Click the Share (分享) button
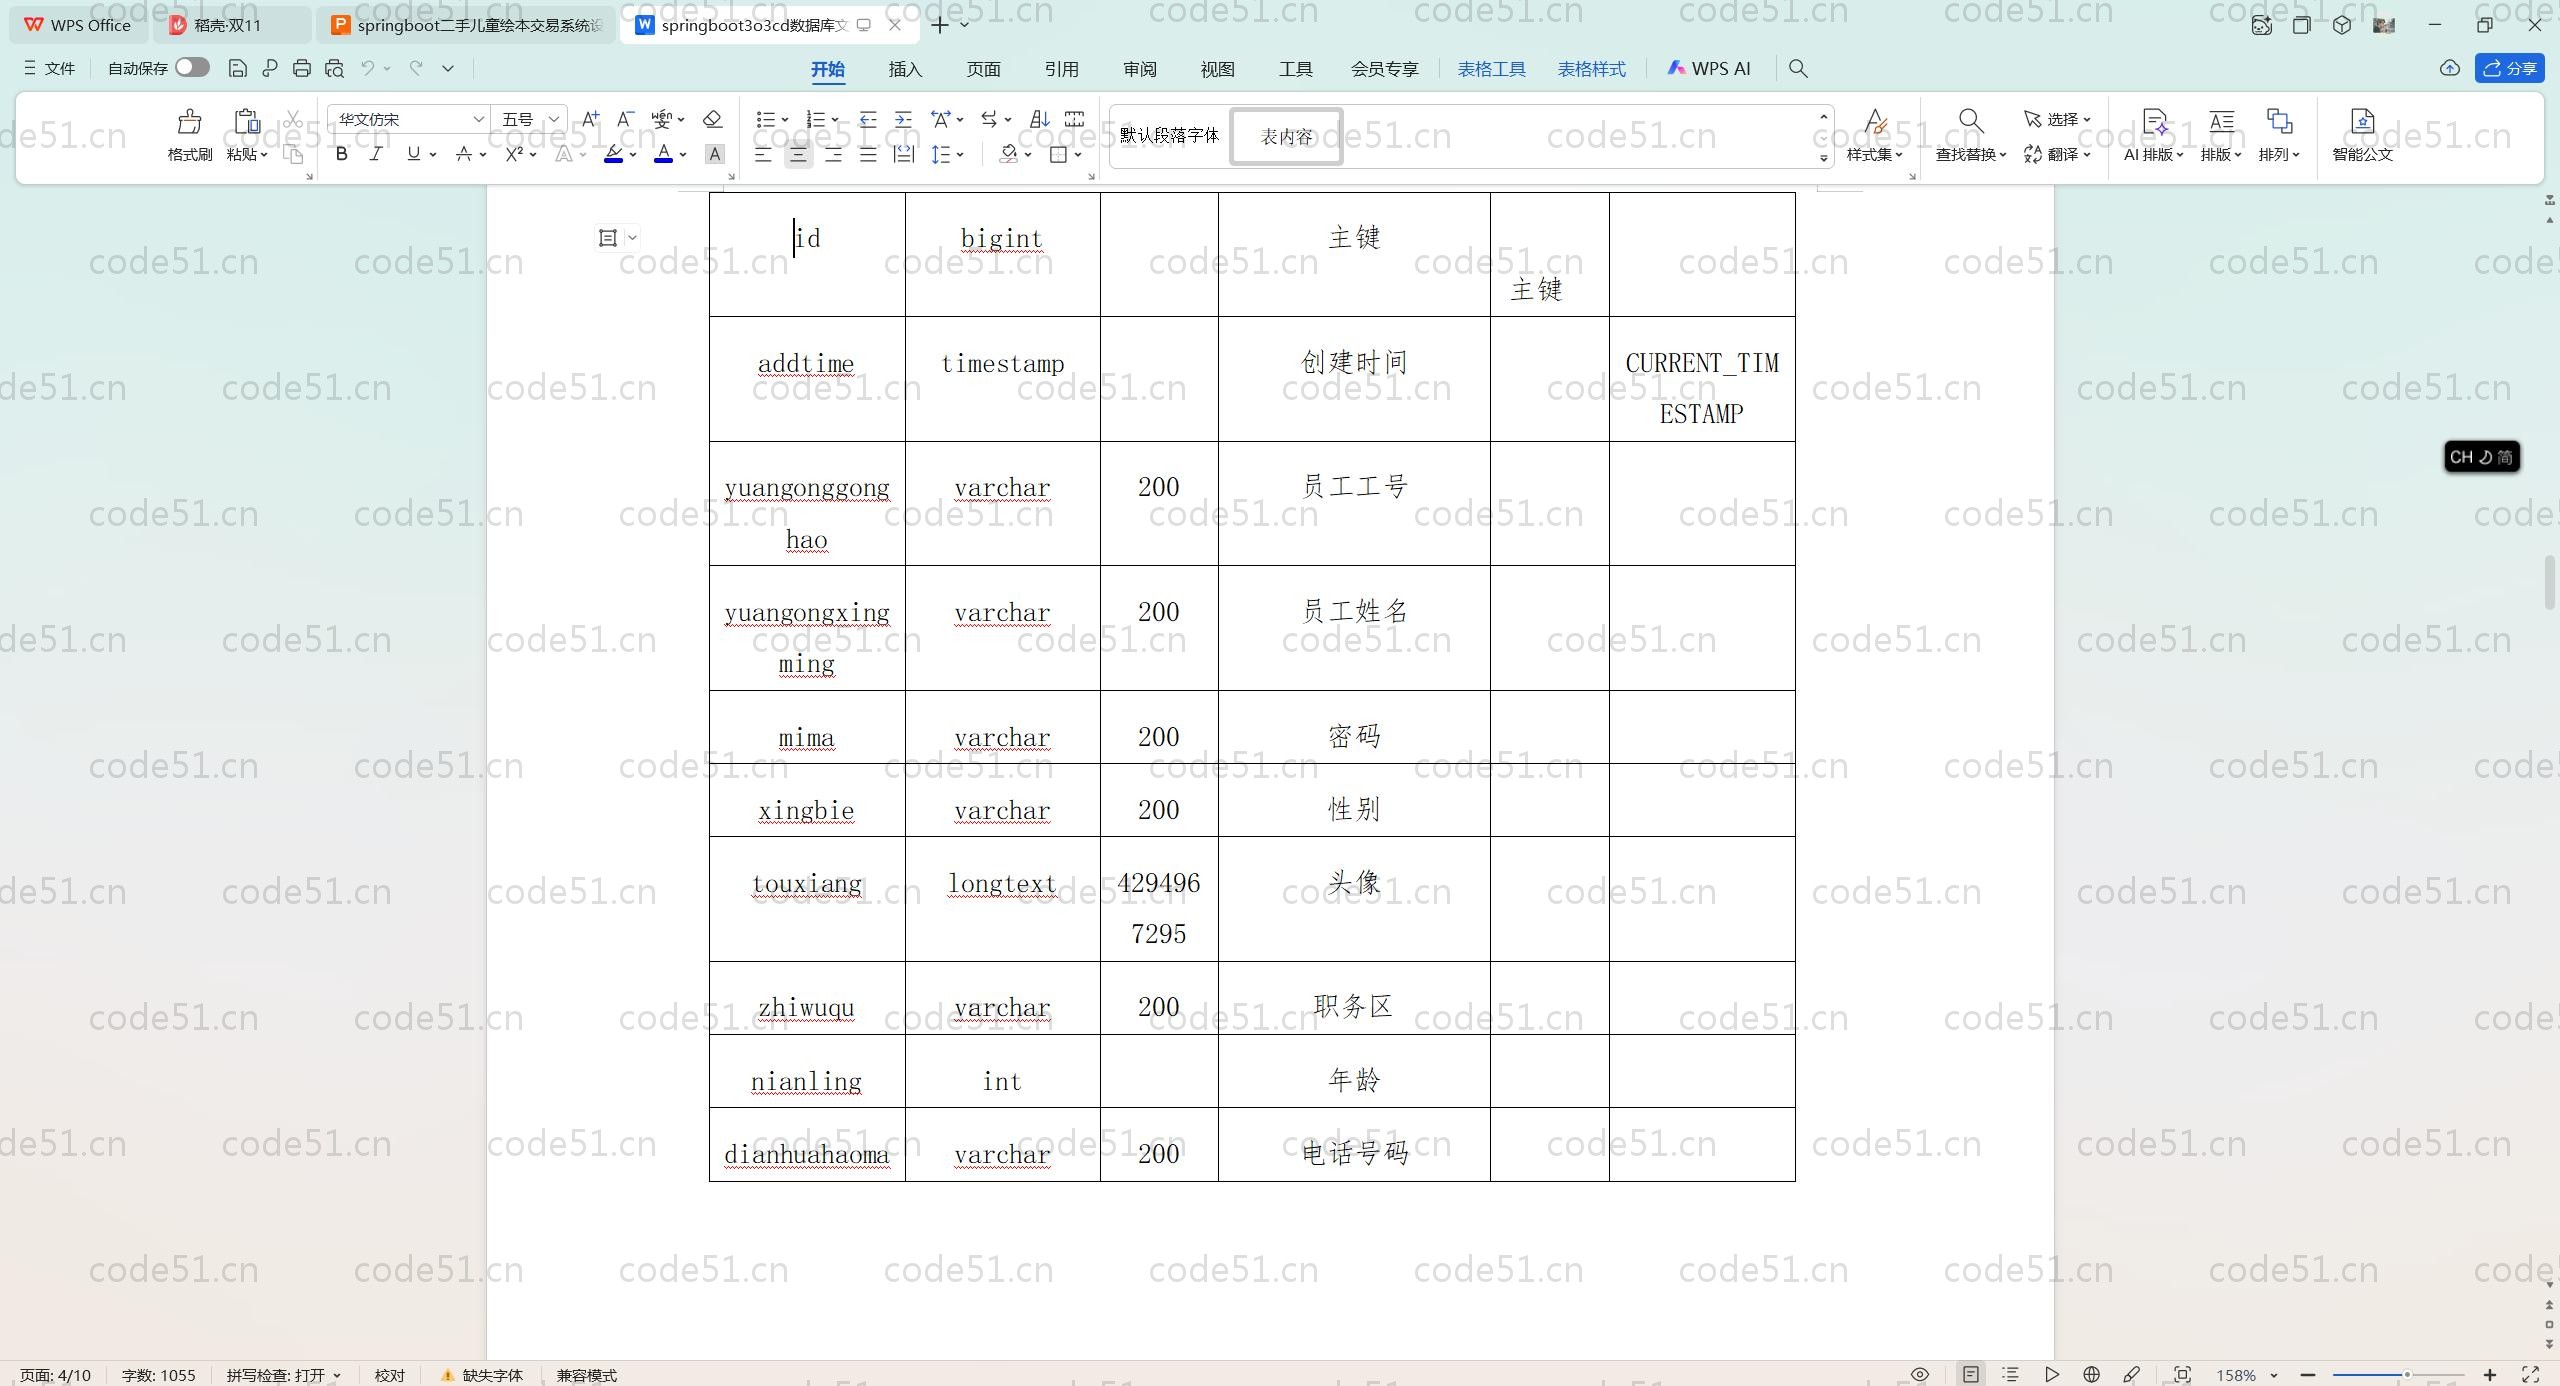Image resolution: width=2560 pixels, height=1386 pixels. pyautogui.click(x=2510, y=68)
